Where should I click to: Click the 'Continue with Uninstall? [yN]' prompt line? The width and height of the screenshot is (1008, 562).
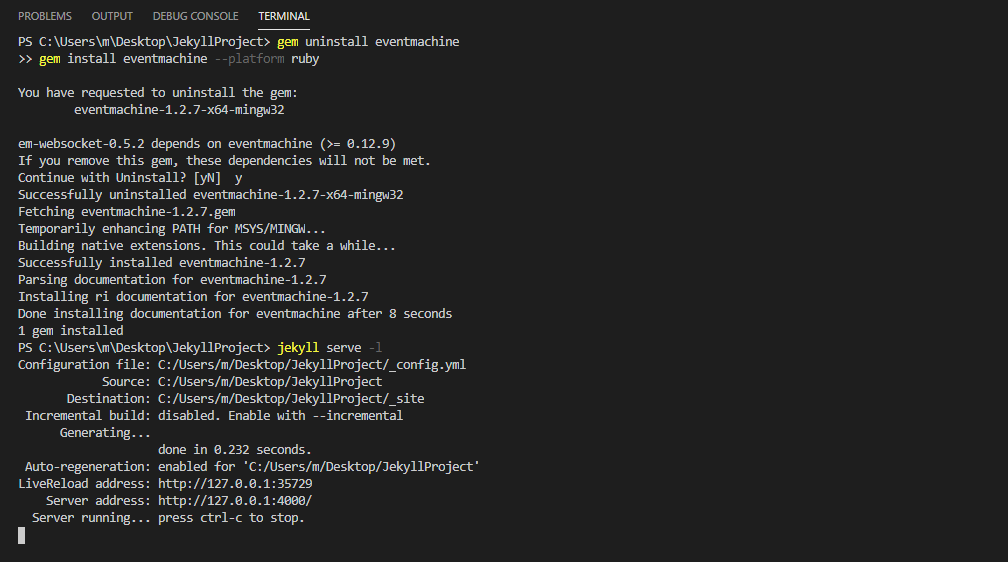tap(130, 178)
